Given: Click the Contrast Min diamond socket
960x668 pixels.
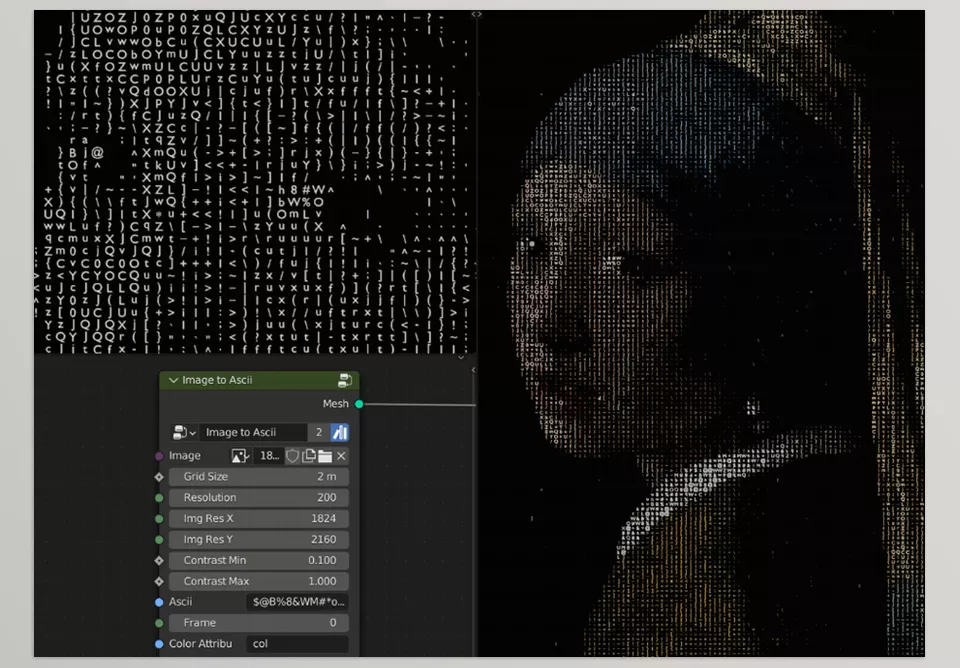Looking at the screenshot, I should point(159,560).
